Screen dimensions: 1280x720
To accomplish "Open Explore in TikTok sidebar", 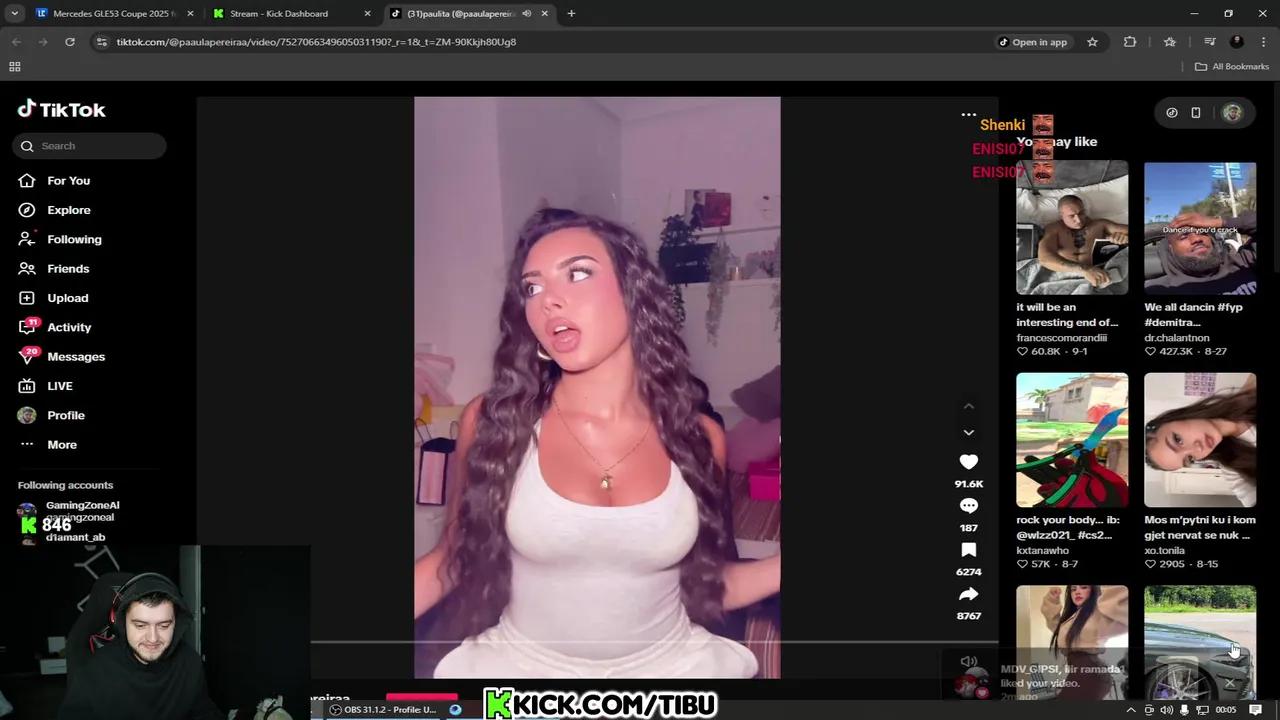I will point(68,210).
